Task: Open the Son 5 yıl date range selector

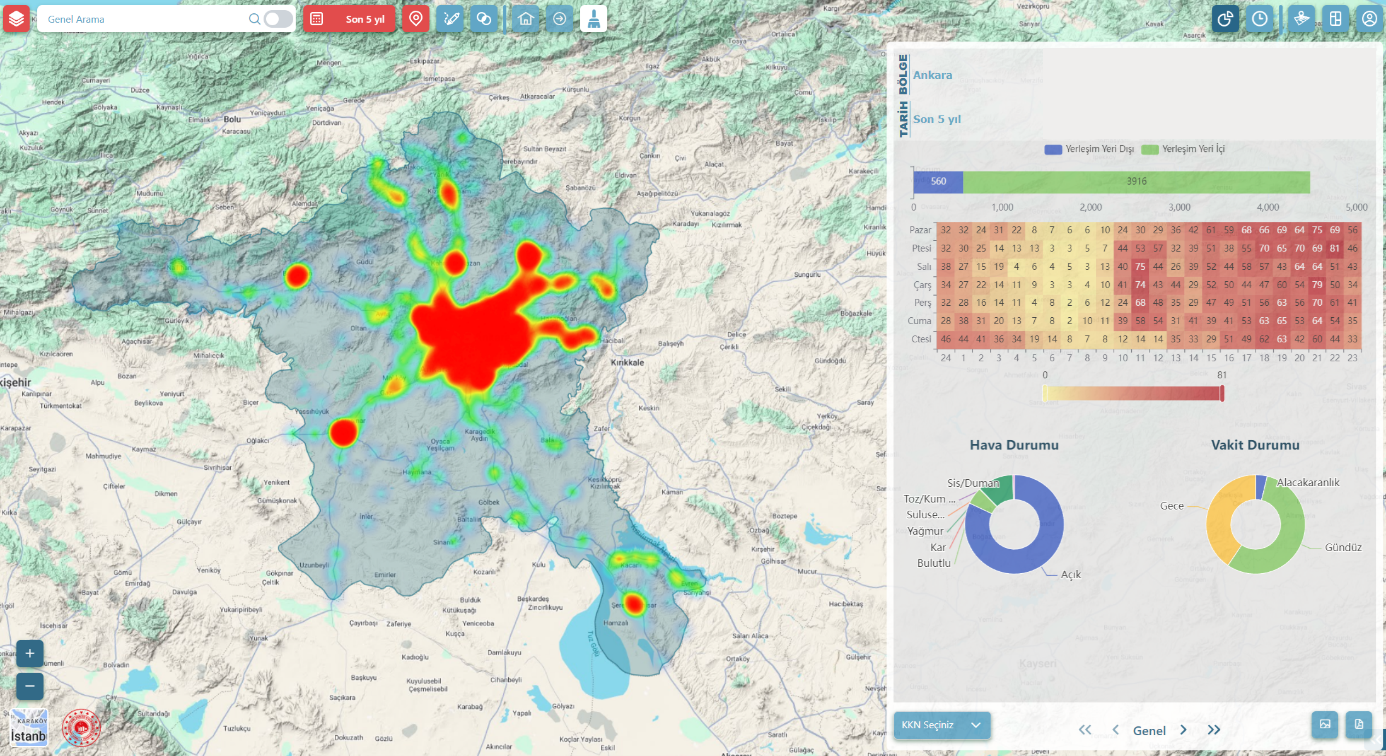Action: pyautogui.click(x=350, y=19)
